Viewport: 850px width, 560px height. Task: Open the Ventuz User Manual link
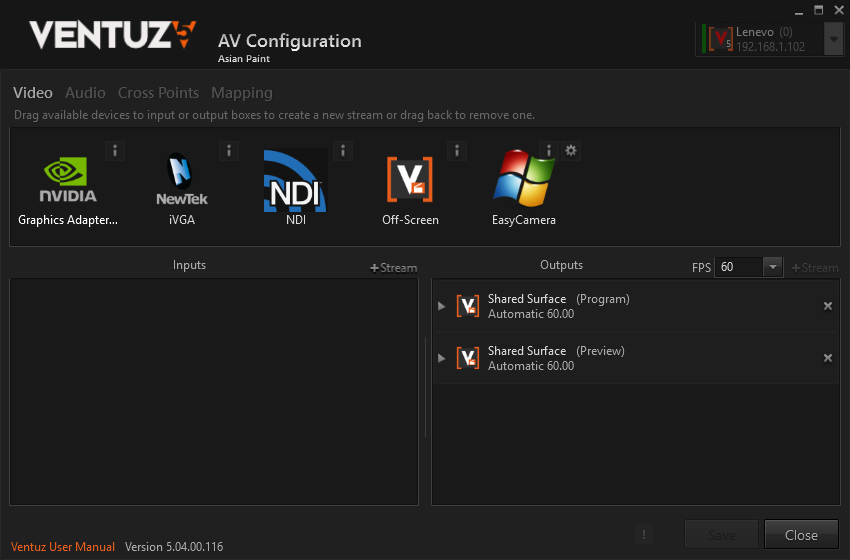(x=63, y=547)
